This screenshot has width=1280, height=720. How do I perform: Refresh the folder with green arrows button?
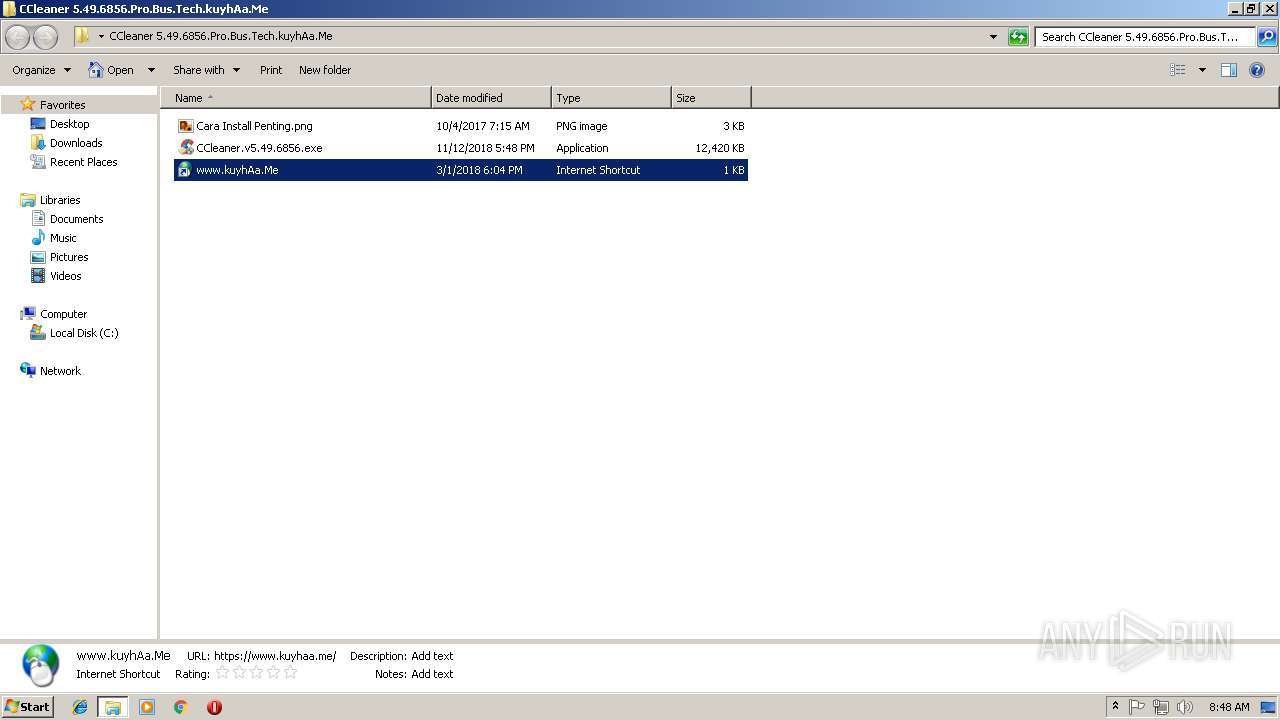[1018, 37]
